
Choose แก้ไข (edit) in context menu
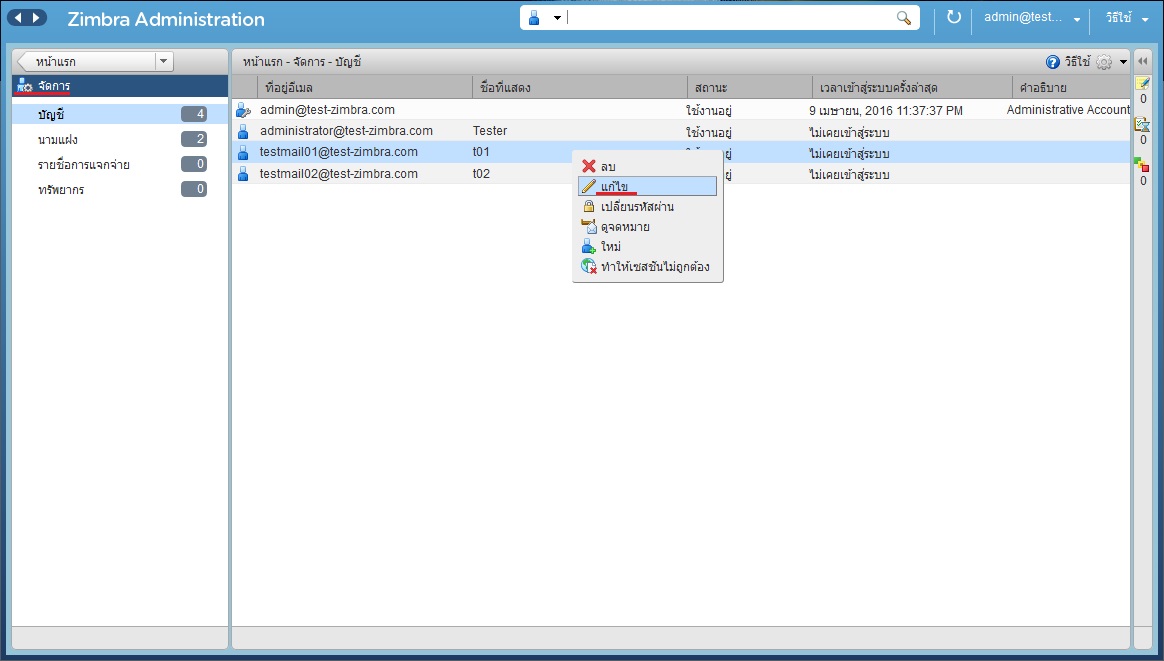tap(647, 186)
